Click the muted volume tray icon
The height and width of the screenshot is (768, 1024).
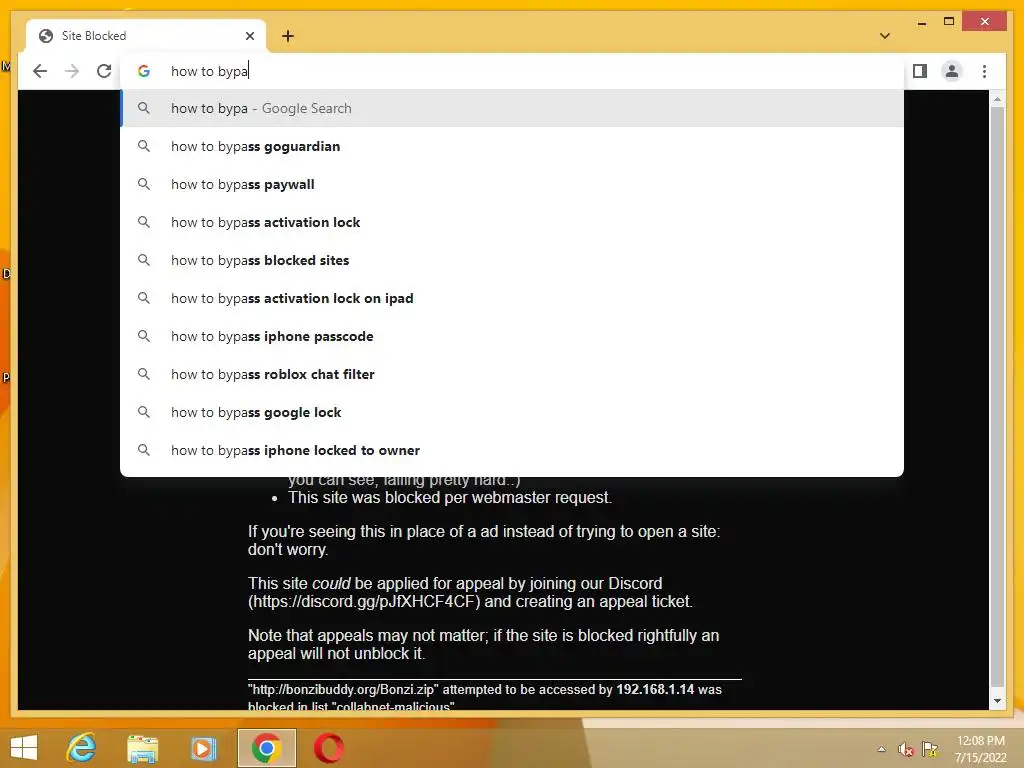905,749
